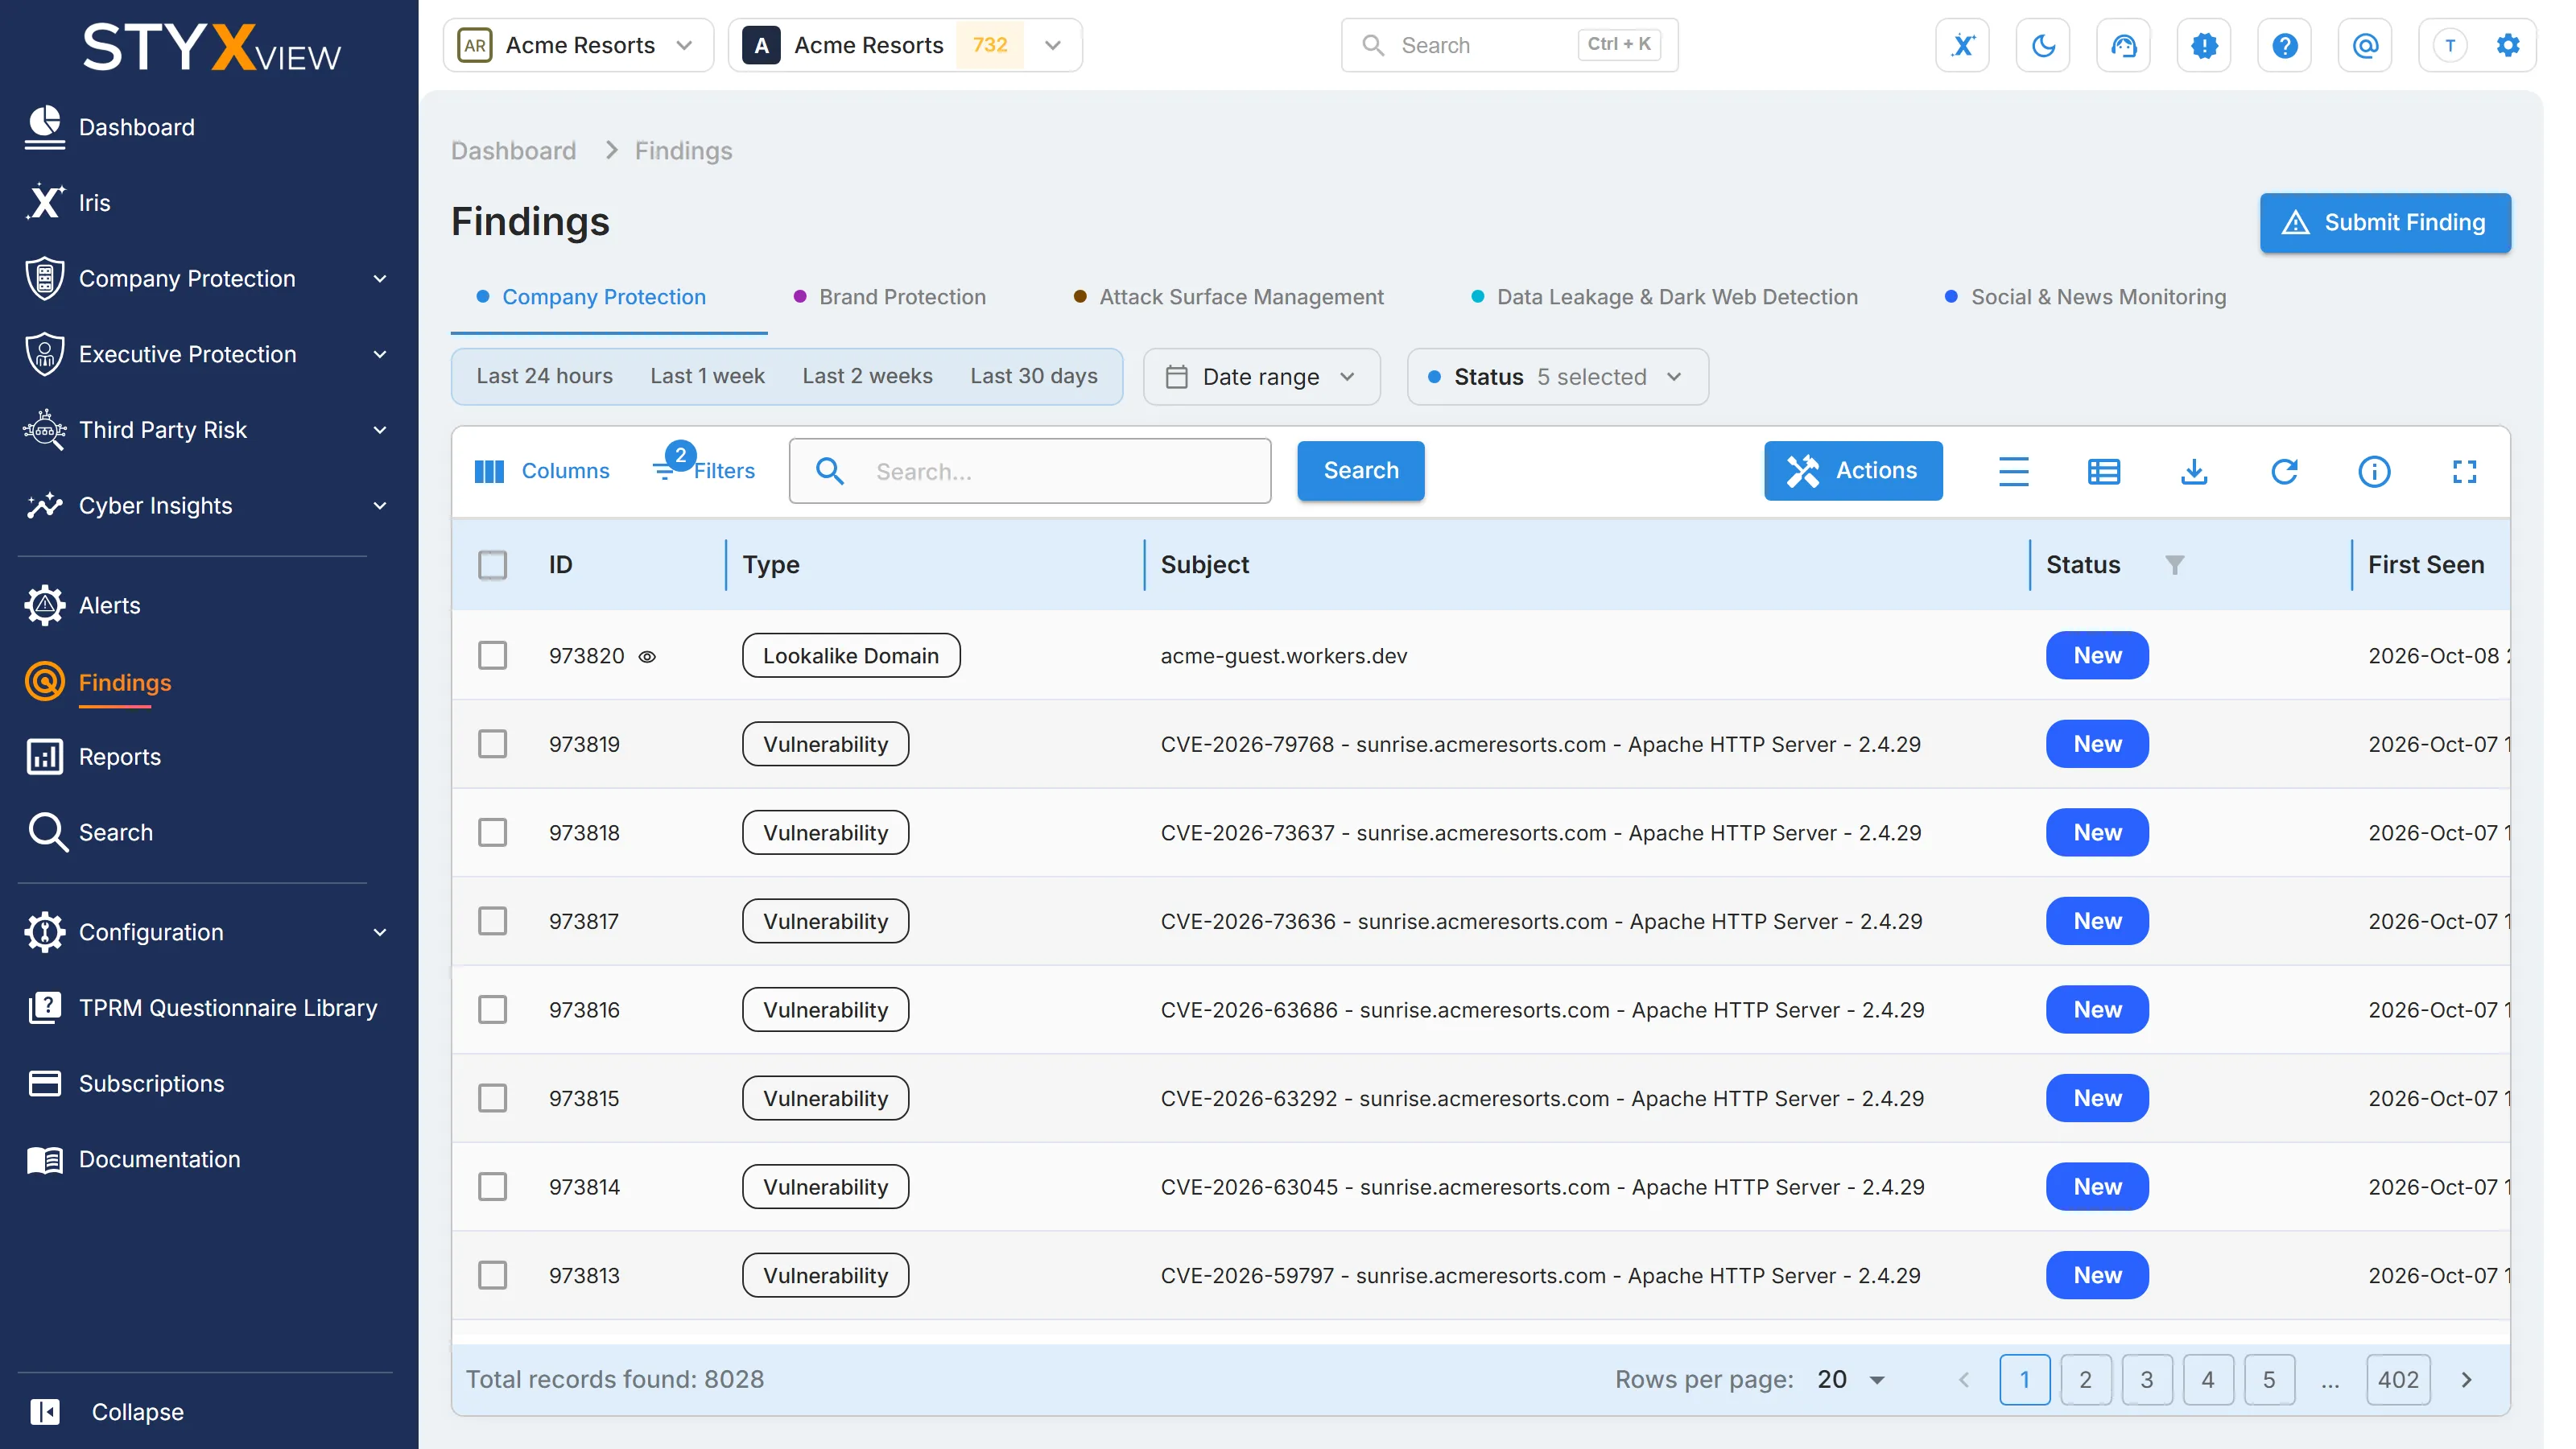Enter fullscreen table view
This screenshot has height=1449, width=2576.
pos(2465,471)
